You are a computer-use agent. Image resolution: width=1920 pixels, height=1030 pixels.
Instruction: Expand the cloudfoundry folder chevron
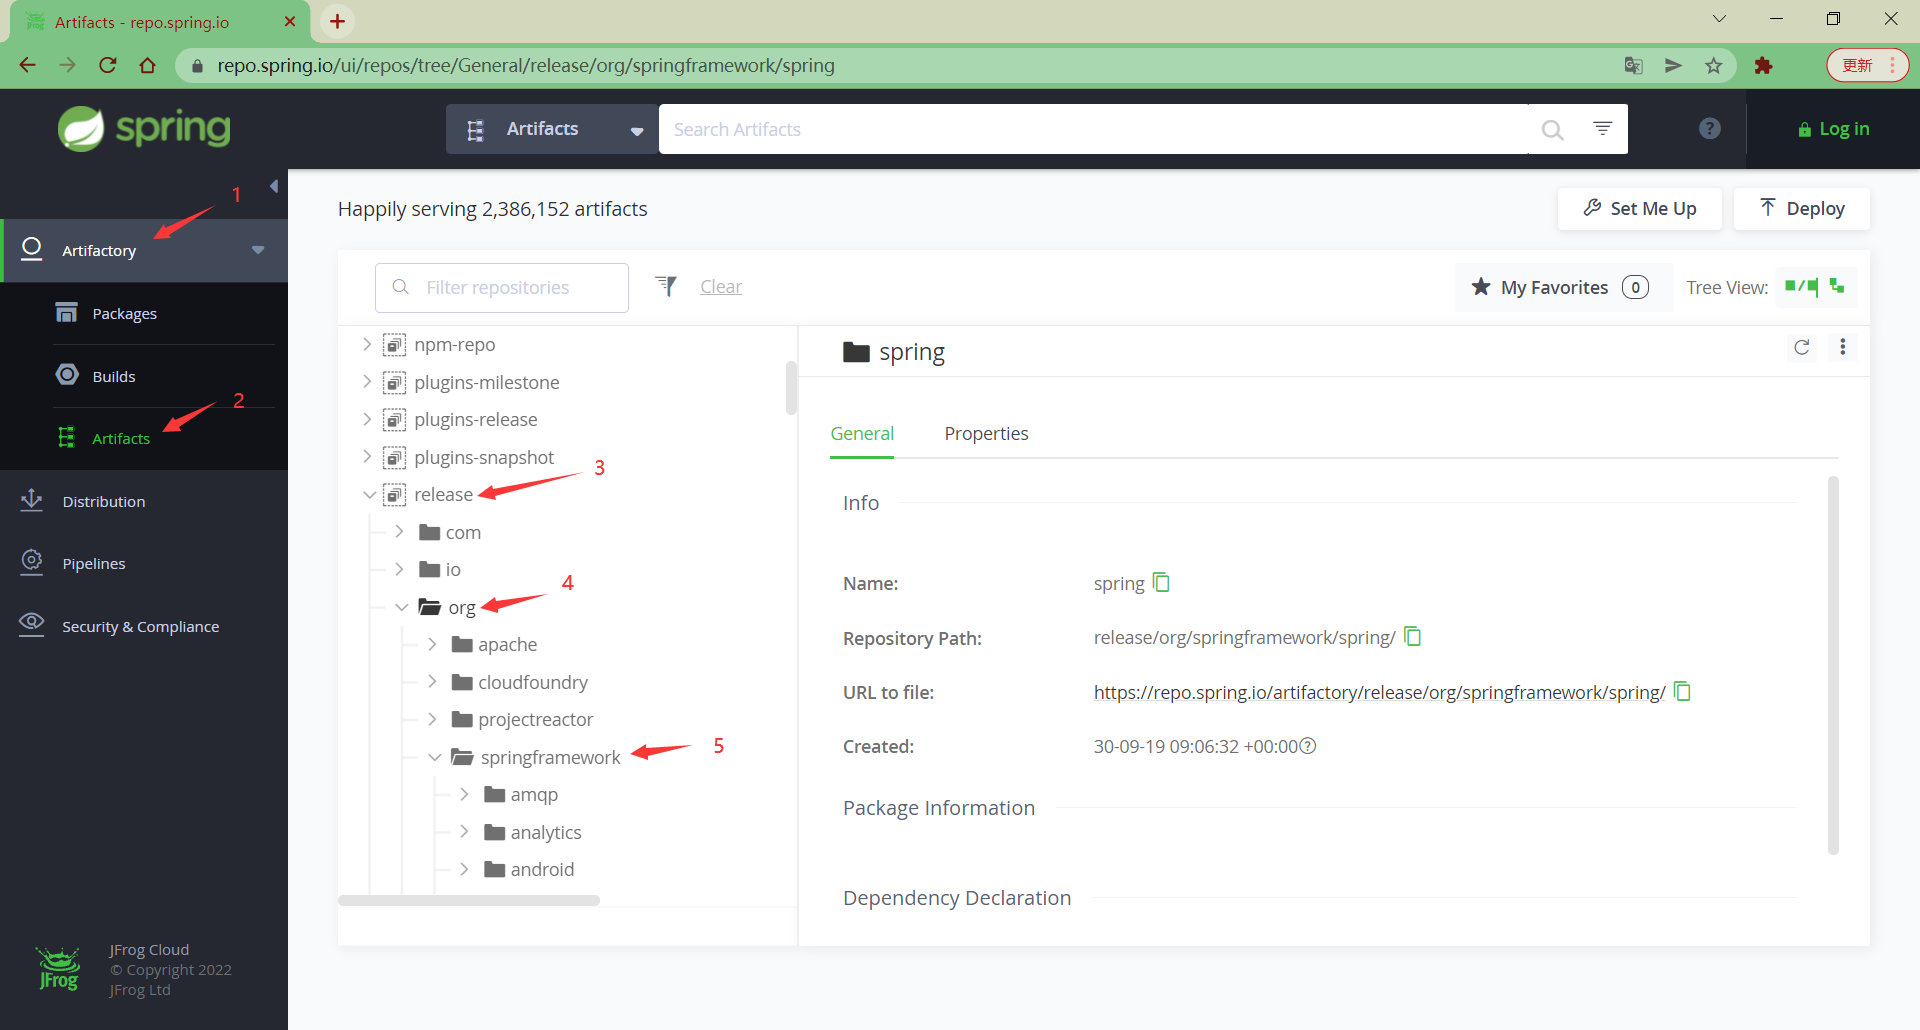432,682
